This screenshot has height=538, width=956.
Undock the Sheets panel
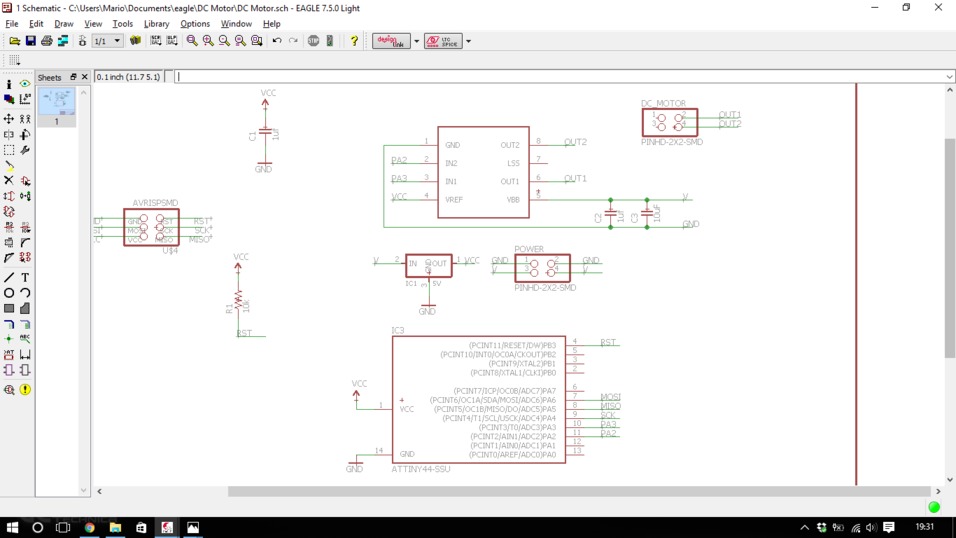pos(73,77)
